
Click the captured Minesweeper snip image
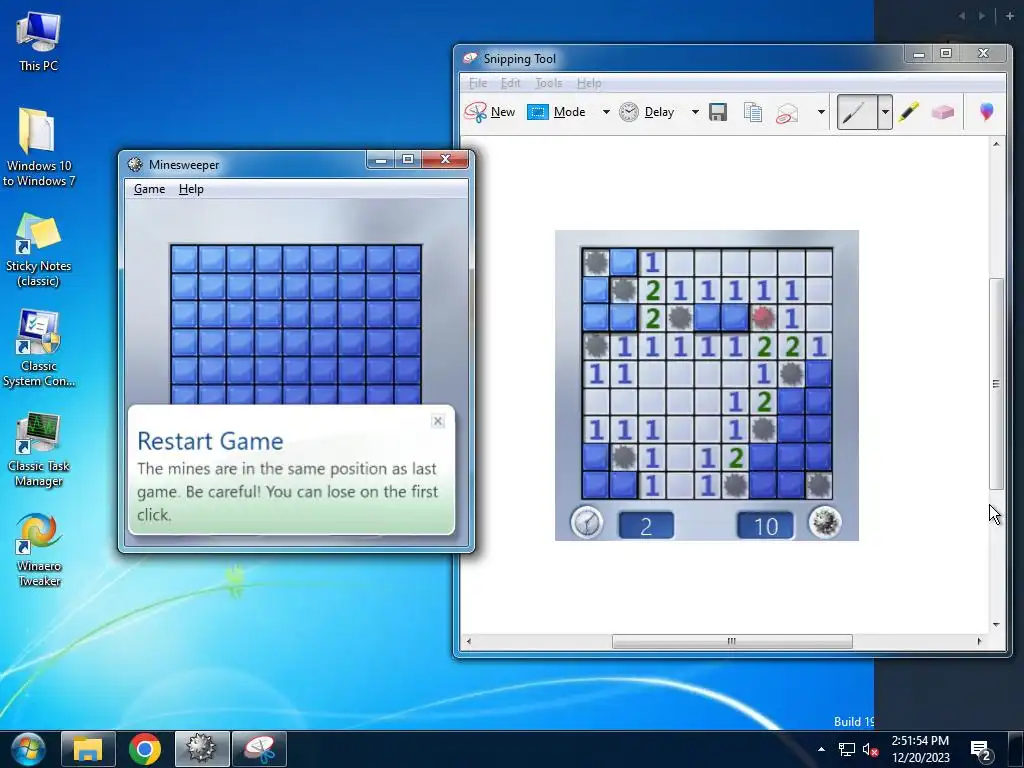[x=707, y=385]
